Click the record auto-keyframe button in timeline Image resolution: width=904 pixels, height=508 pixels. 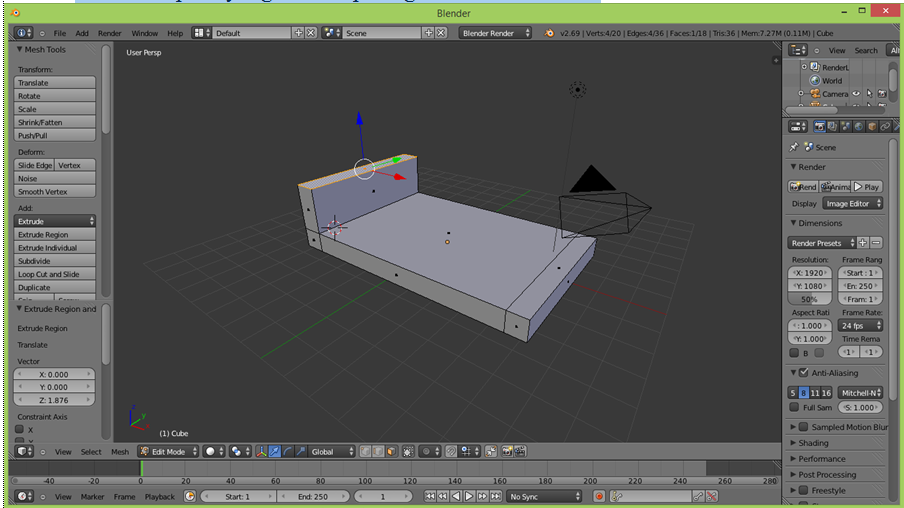(x=599, y=497)
